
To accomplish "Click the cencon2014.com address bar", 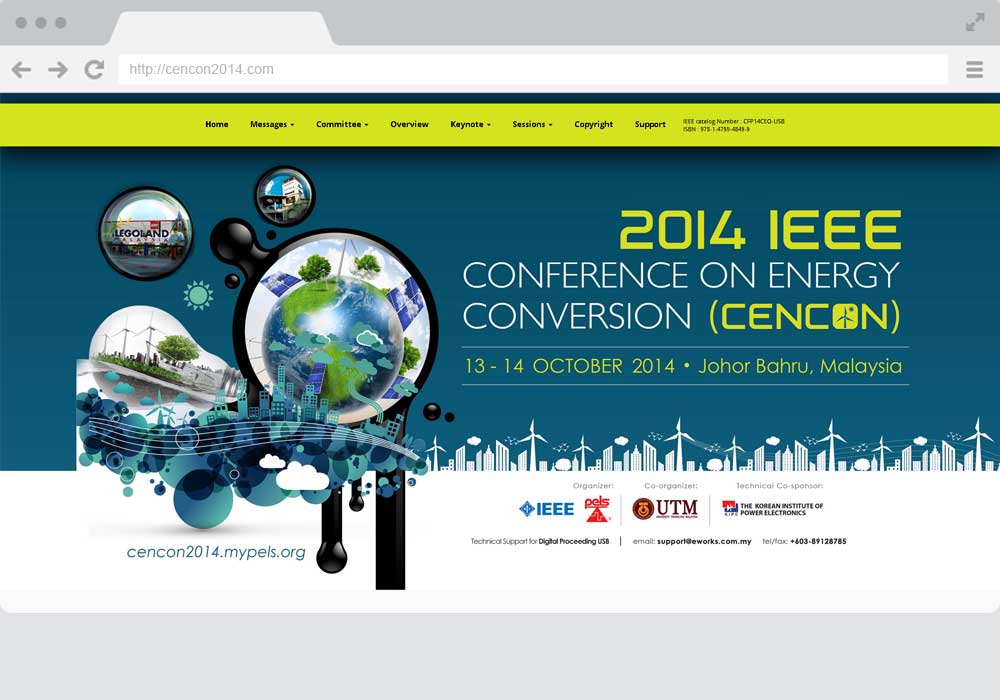I will pyautogui.click(x=533, y=69).
